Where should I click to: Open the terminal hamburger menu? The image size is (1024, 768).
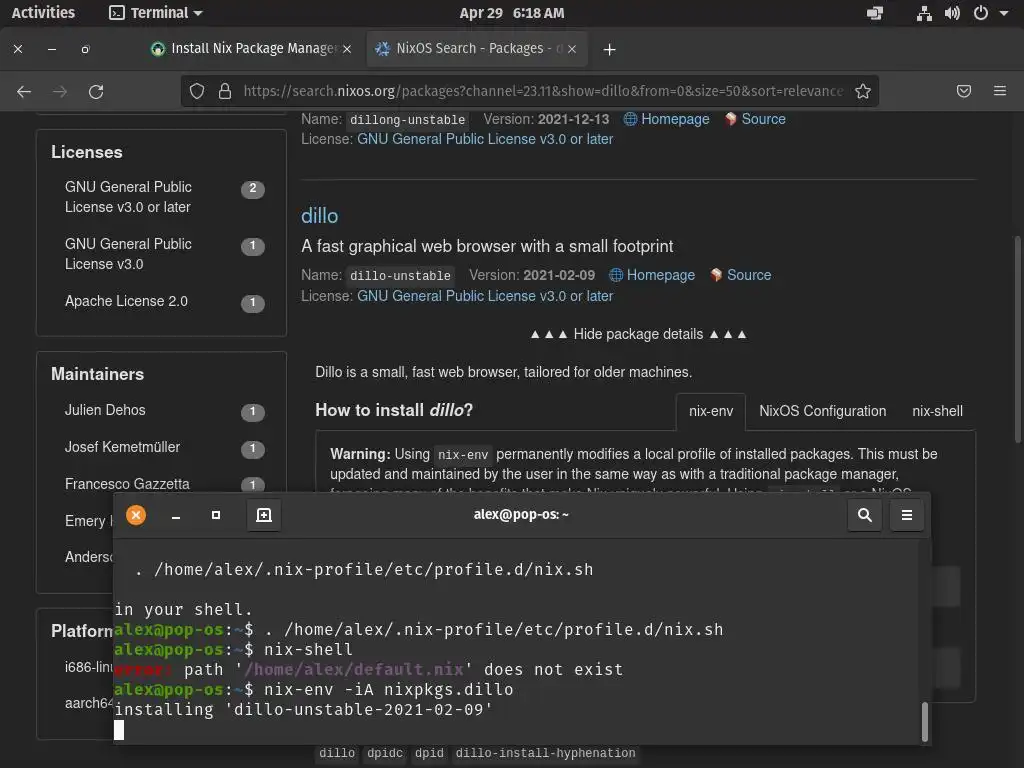pos(907,515)
